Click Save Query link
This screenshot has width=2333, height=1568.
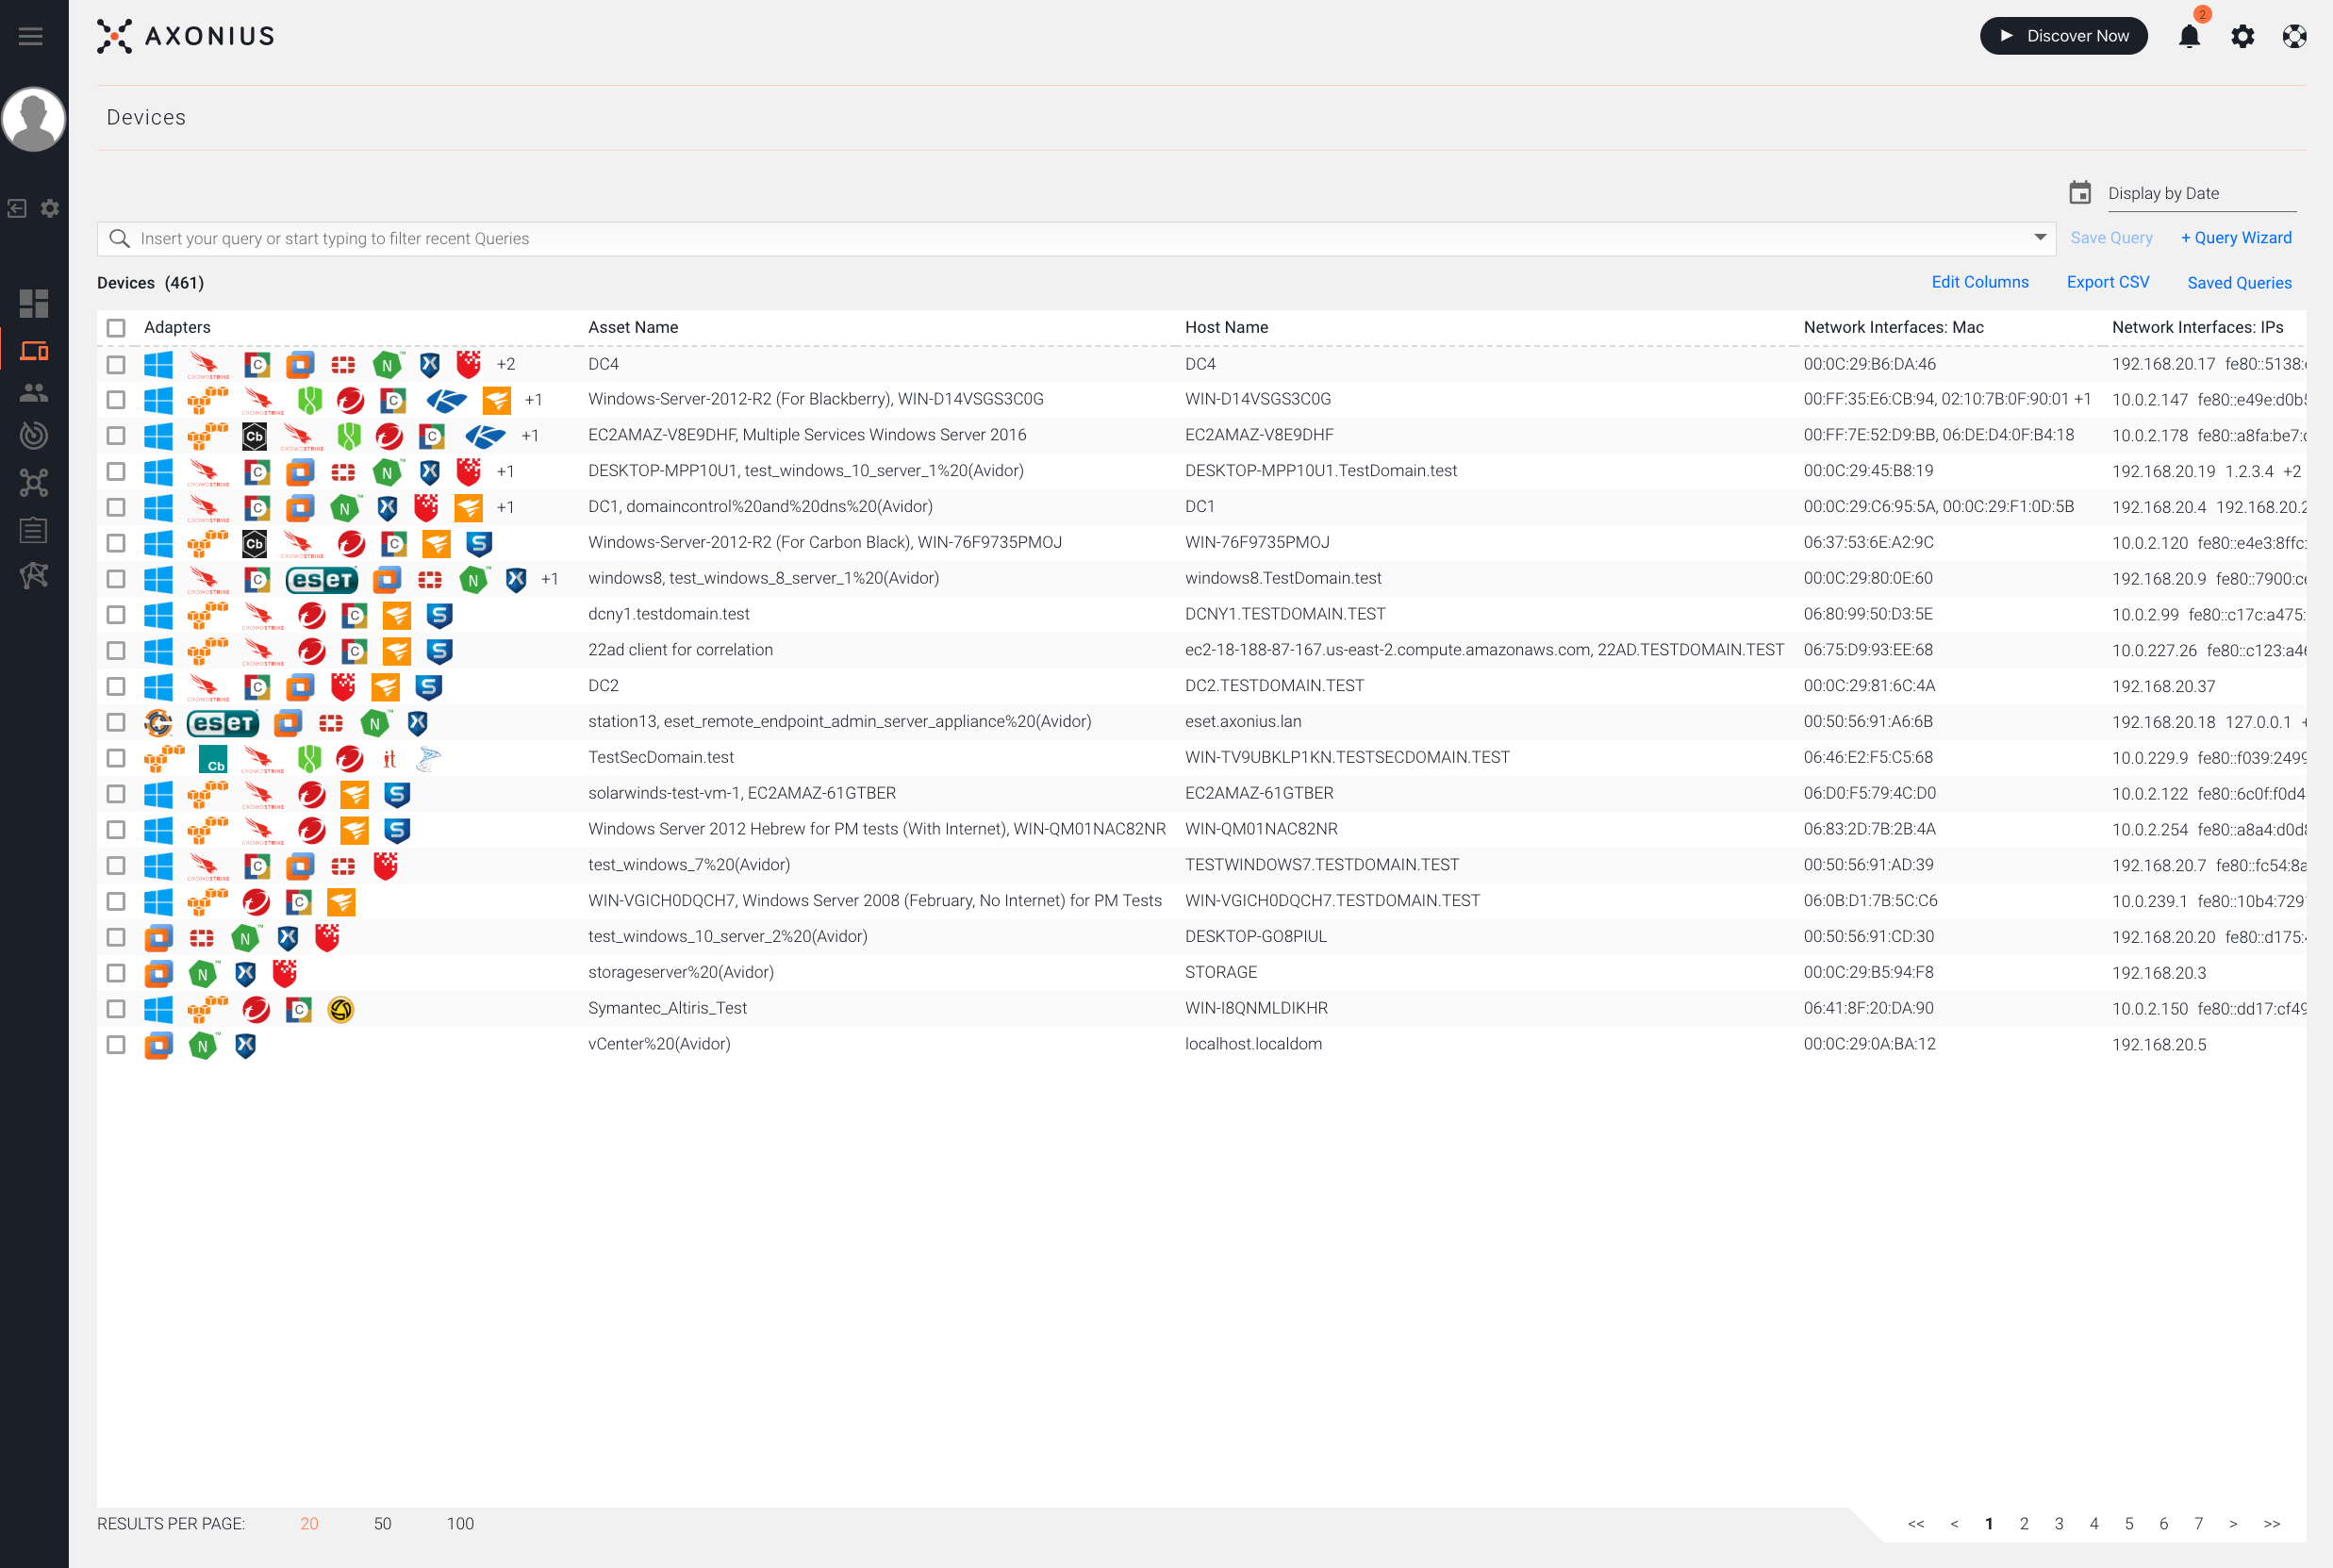(x=2111, y=238)
